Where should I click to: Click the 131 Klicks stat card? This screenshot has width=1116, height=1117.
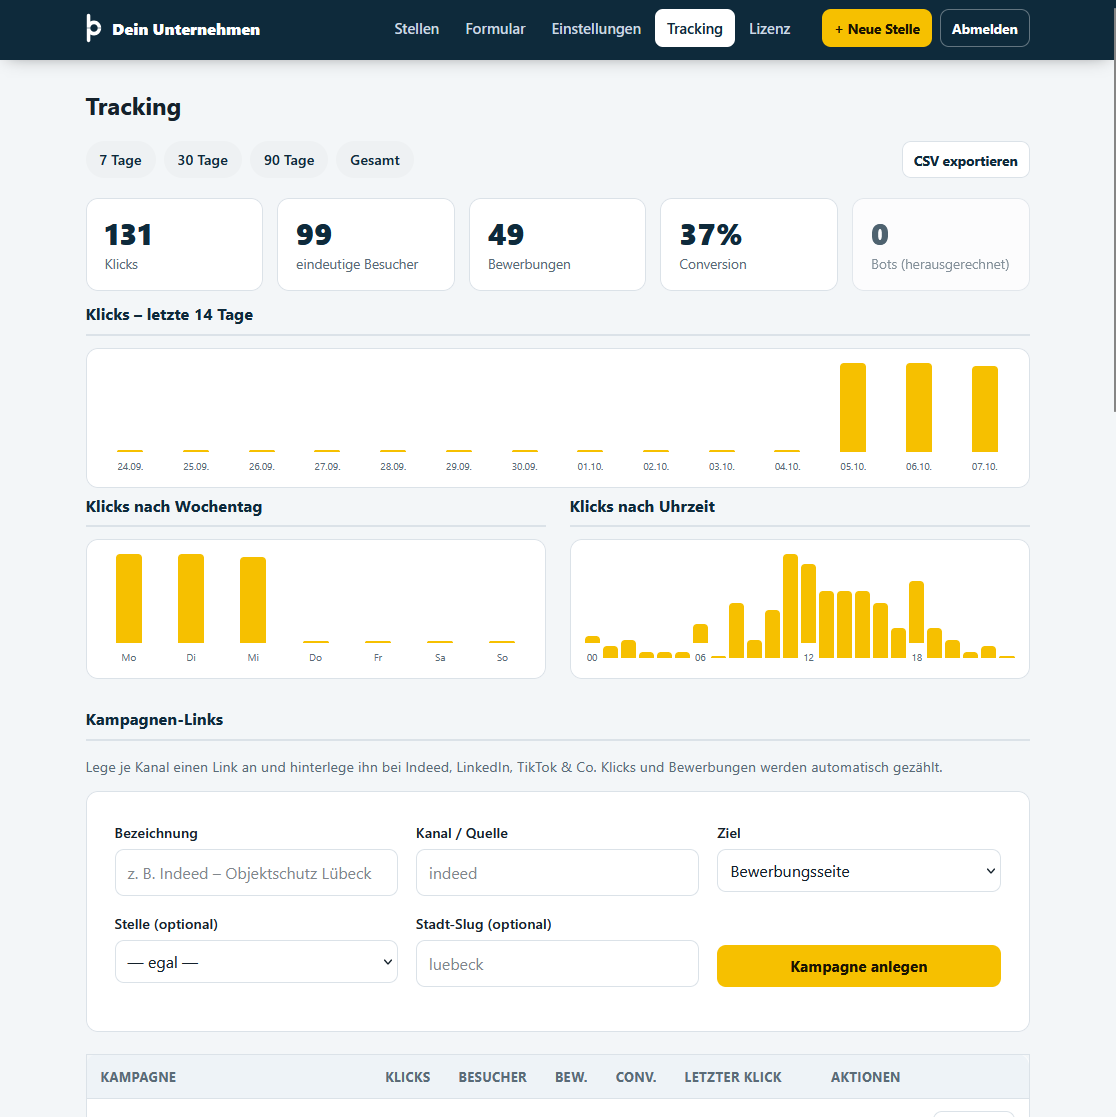174,244
